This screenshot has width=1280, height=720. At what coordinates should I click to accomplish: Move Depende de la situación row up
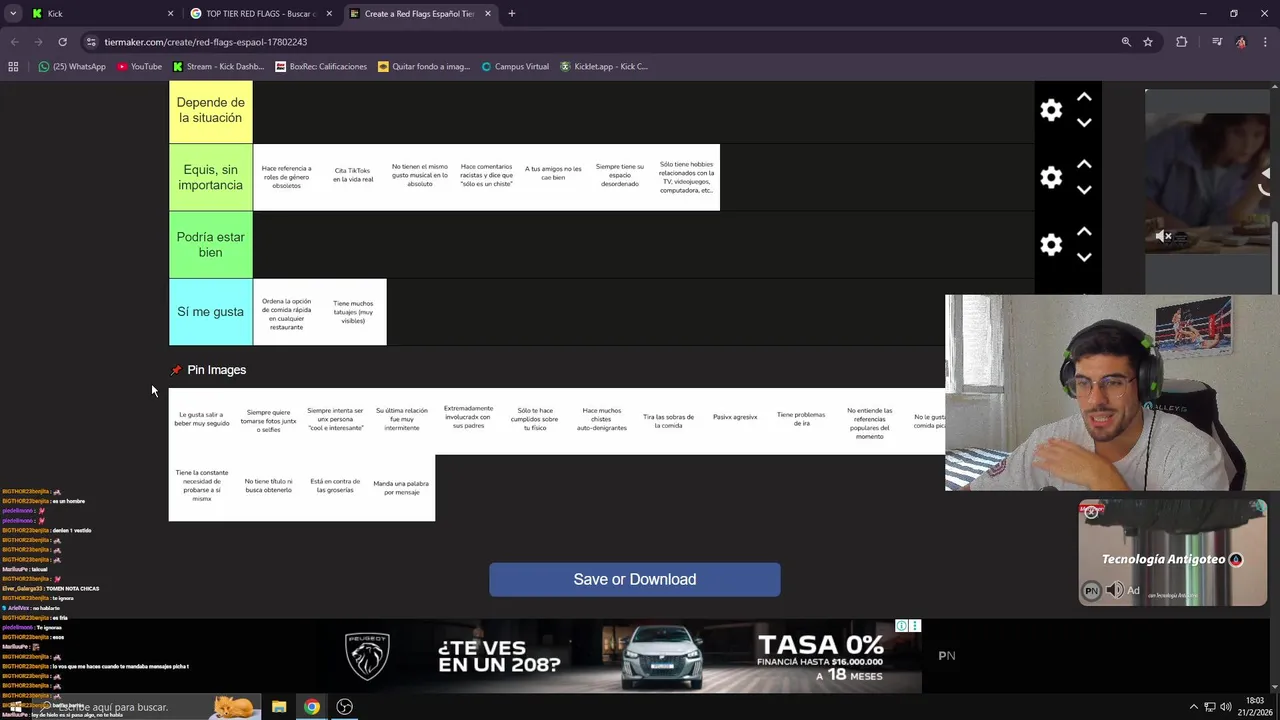(x=1084, y=97)
